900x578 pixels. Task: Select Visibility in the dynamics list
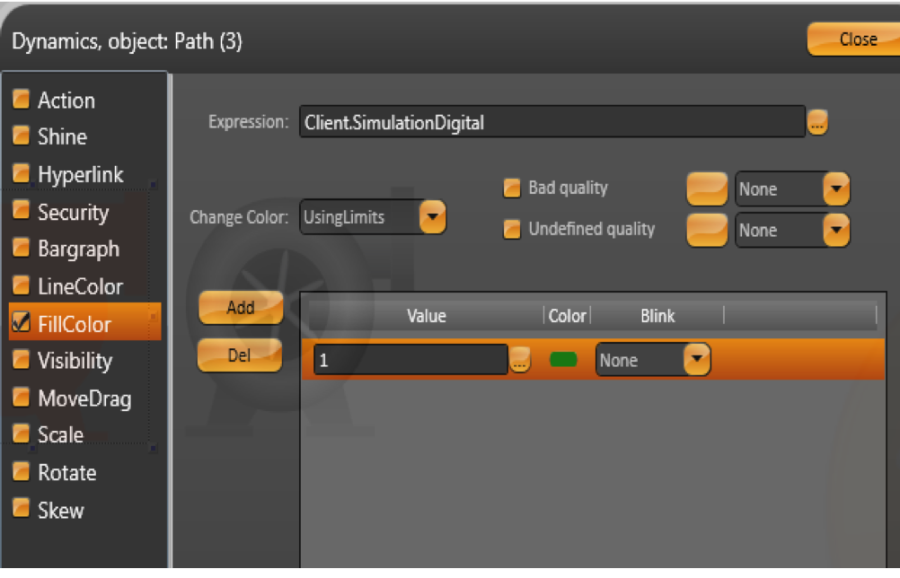pos(74,361)
